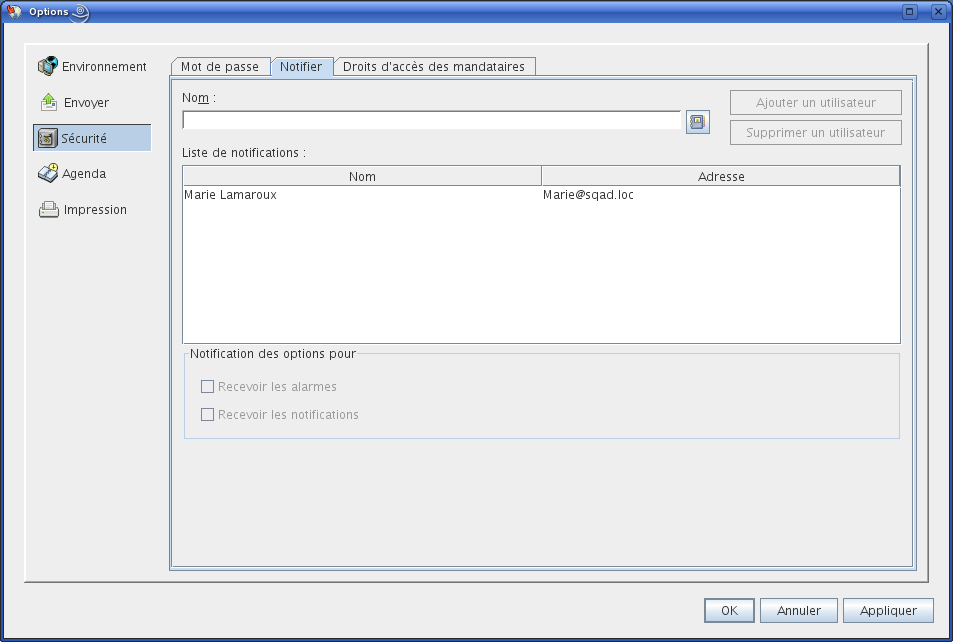Enable Recevoir les notifications
Viewport: 953px width, 642px height.
[x=207, y=414]
